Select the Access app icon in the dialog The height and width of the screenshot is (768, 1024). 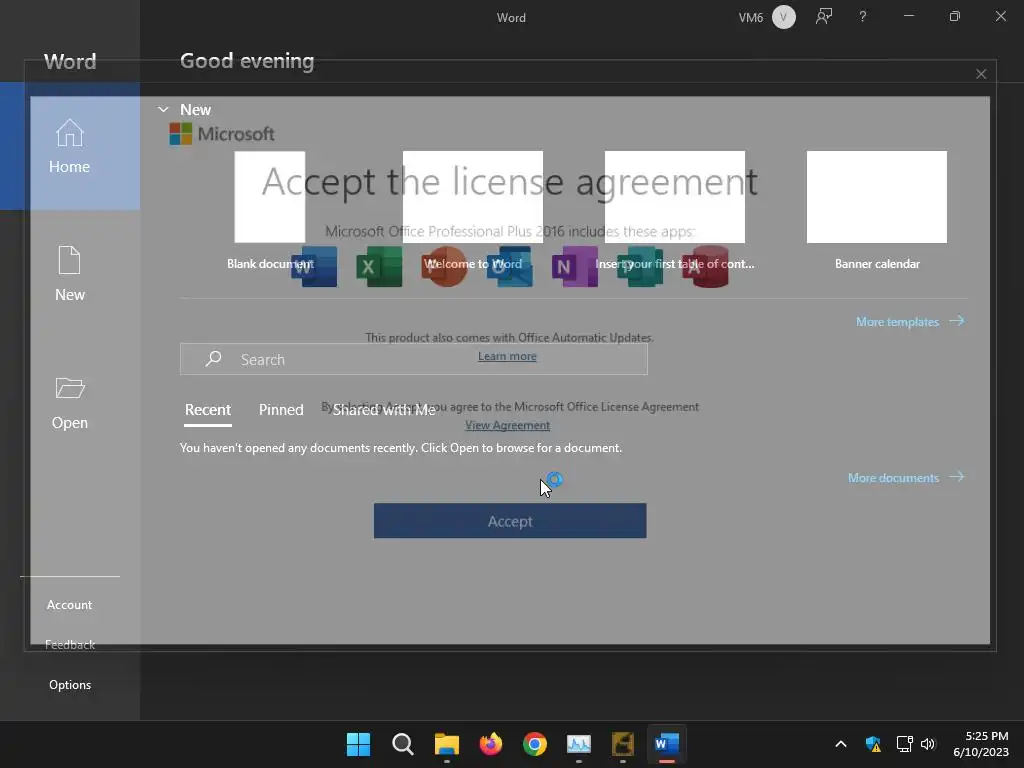(x=705, y=266)
